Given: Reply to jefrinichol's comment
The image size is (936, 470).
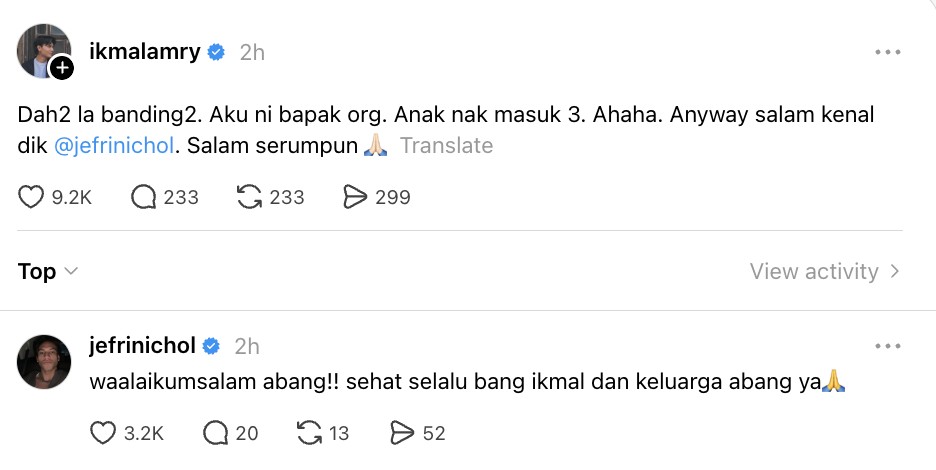Looking at the screenshot, I should click(x=216, y=433).
